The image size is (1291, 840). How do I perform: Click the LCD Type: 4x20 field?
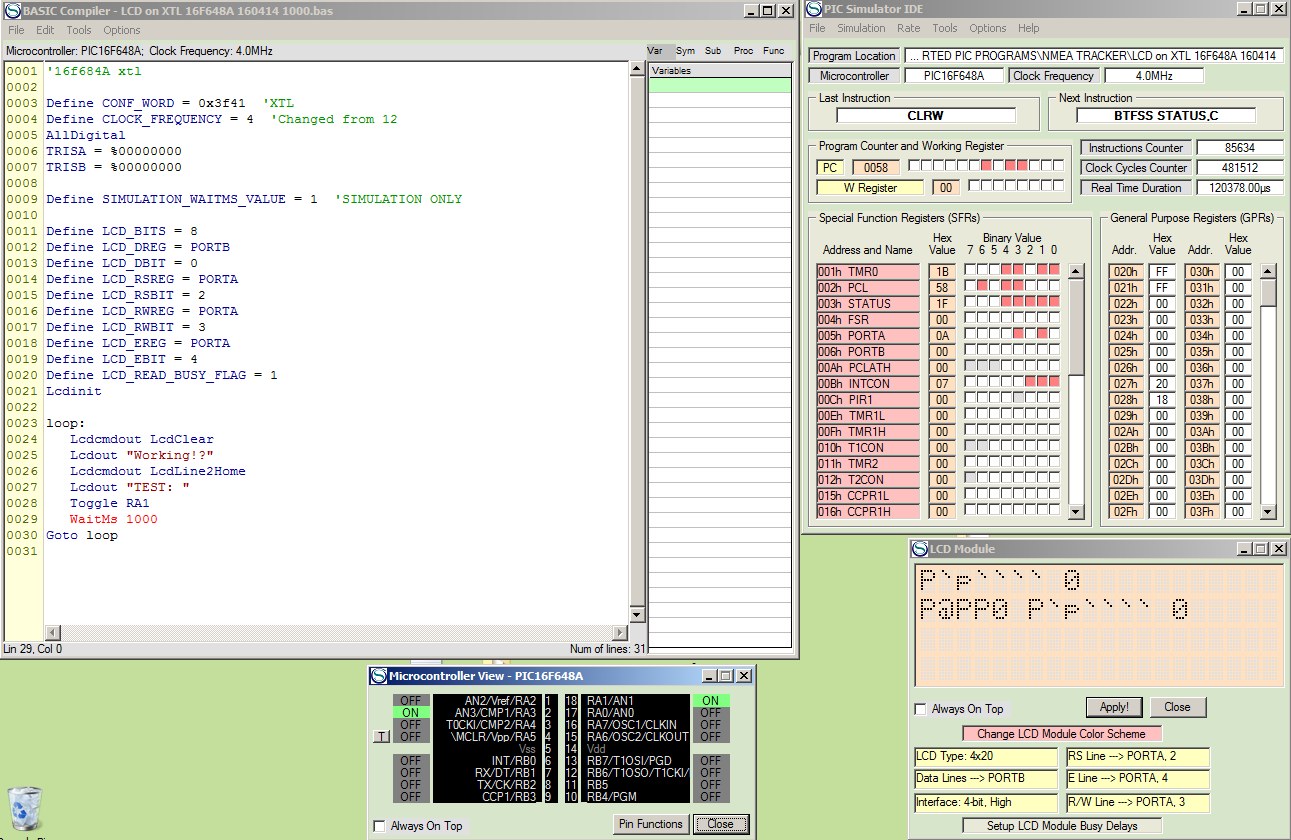(x=985, y=756)
